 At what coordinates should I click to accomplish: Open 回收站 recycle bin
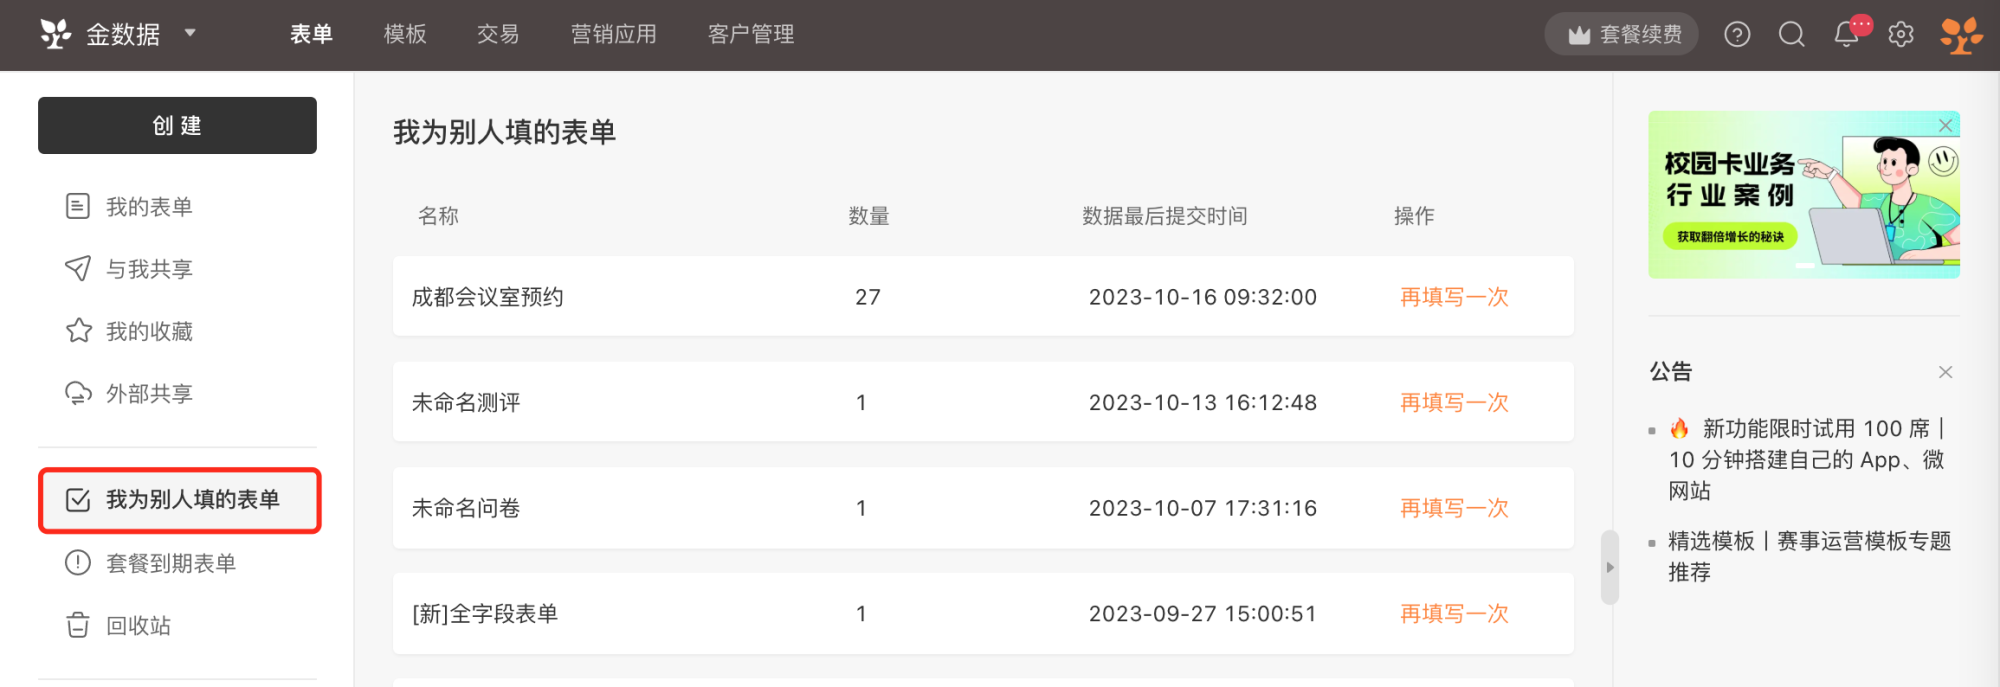(x=118, y=626)
